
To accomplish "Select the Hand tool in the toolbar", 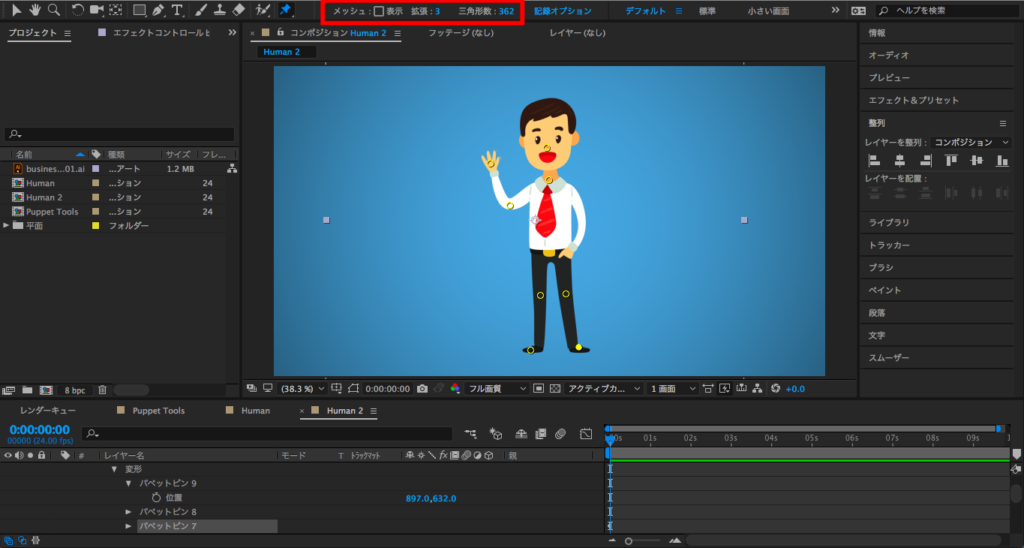I will (33, 10).
